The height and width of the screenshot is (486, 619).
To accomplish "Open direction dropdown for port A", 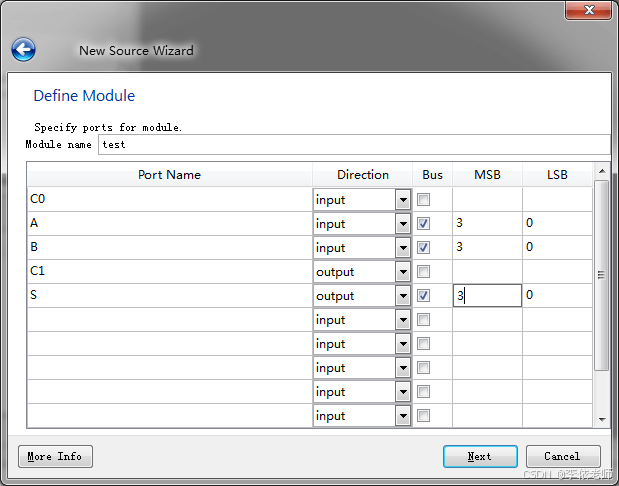I will tap(403, 224).
